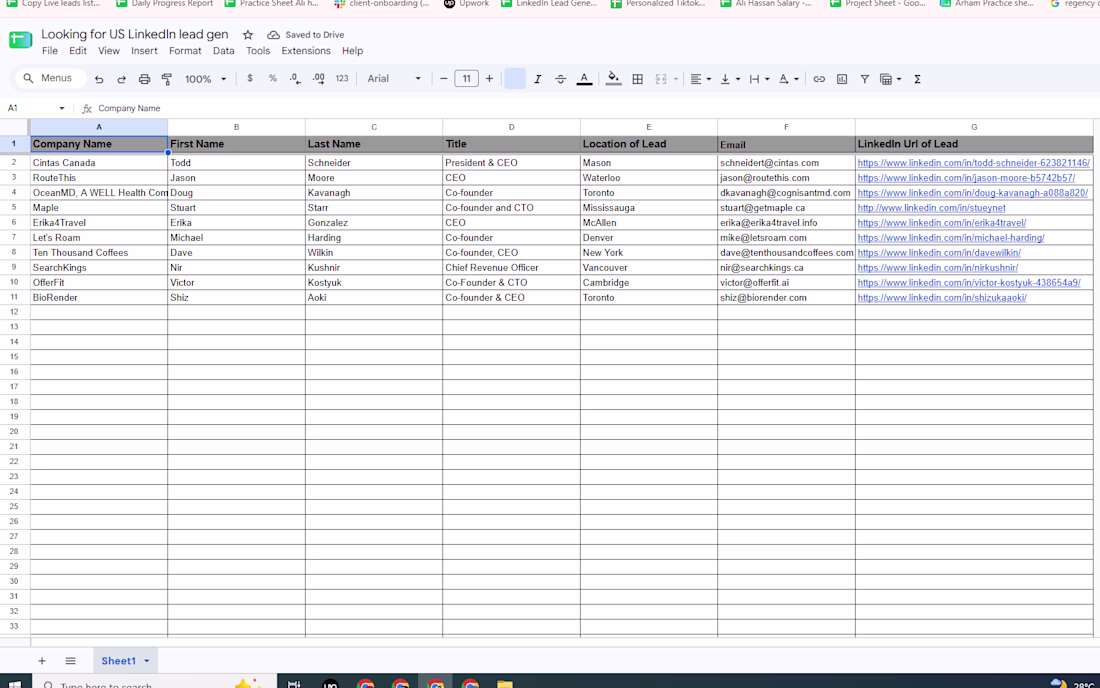Open the Extensions menu
This screenshot has width=1100, height=688.
click(306, 50)
